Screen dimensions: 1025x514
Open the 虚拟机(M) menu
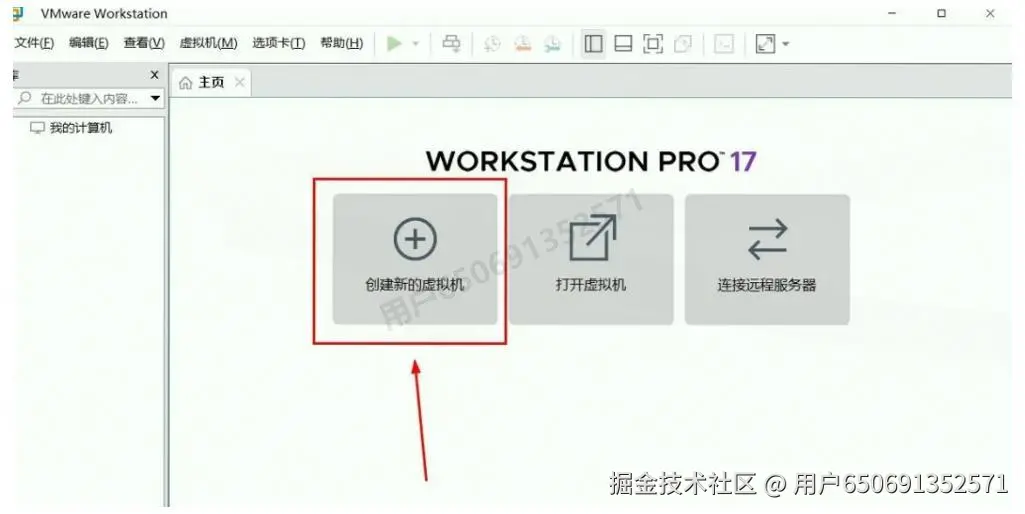pyautogui.click(x=209, y=43)
